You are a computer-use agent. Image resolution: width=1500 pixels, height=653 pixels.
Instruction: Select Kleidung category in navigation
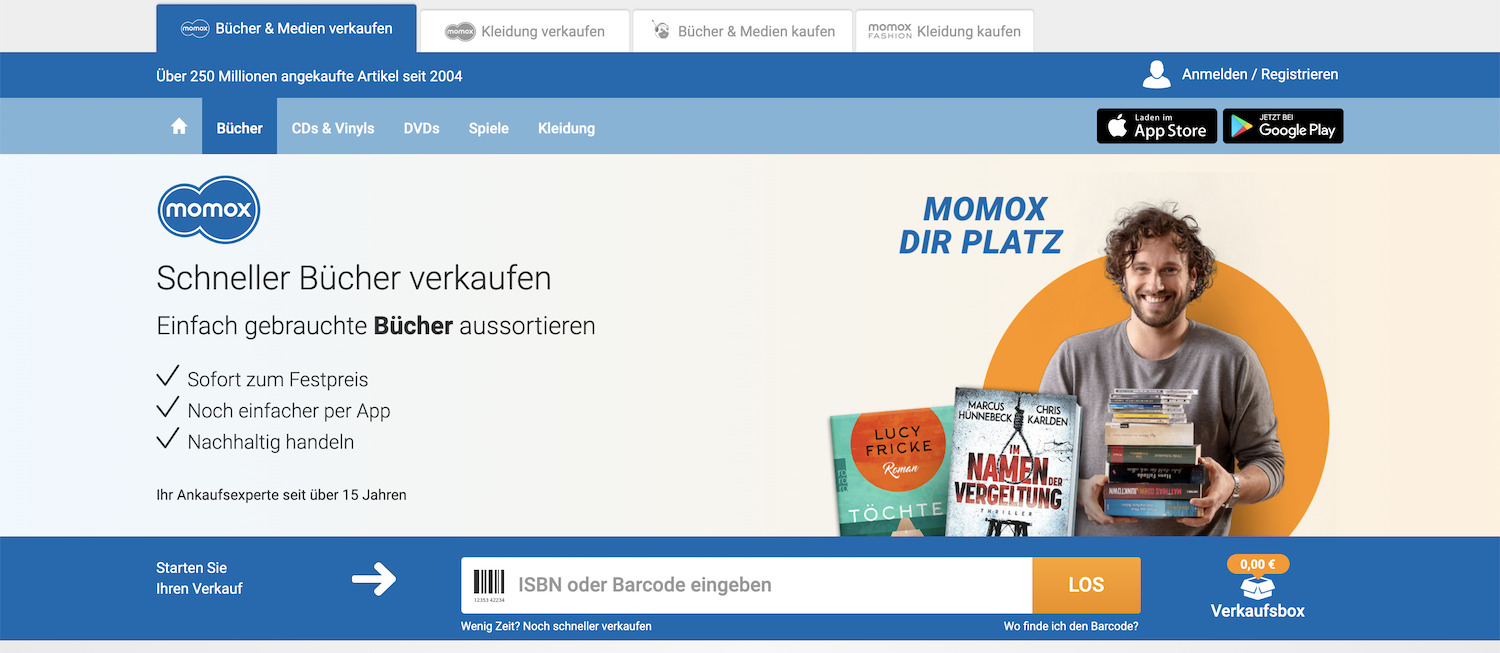pyautogui.click(x=566, y=128)
